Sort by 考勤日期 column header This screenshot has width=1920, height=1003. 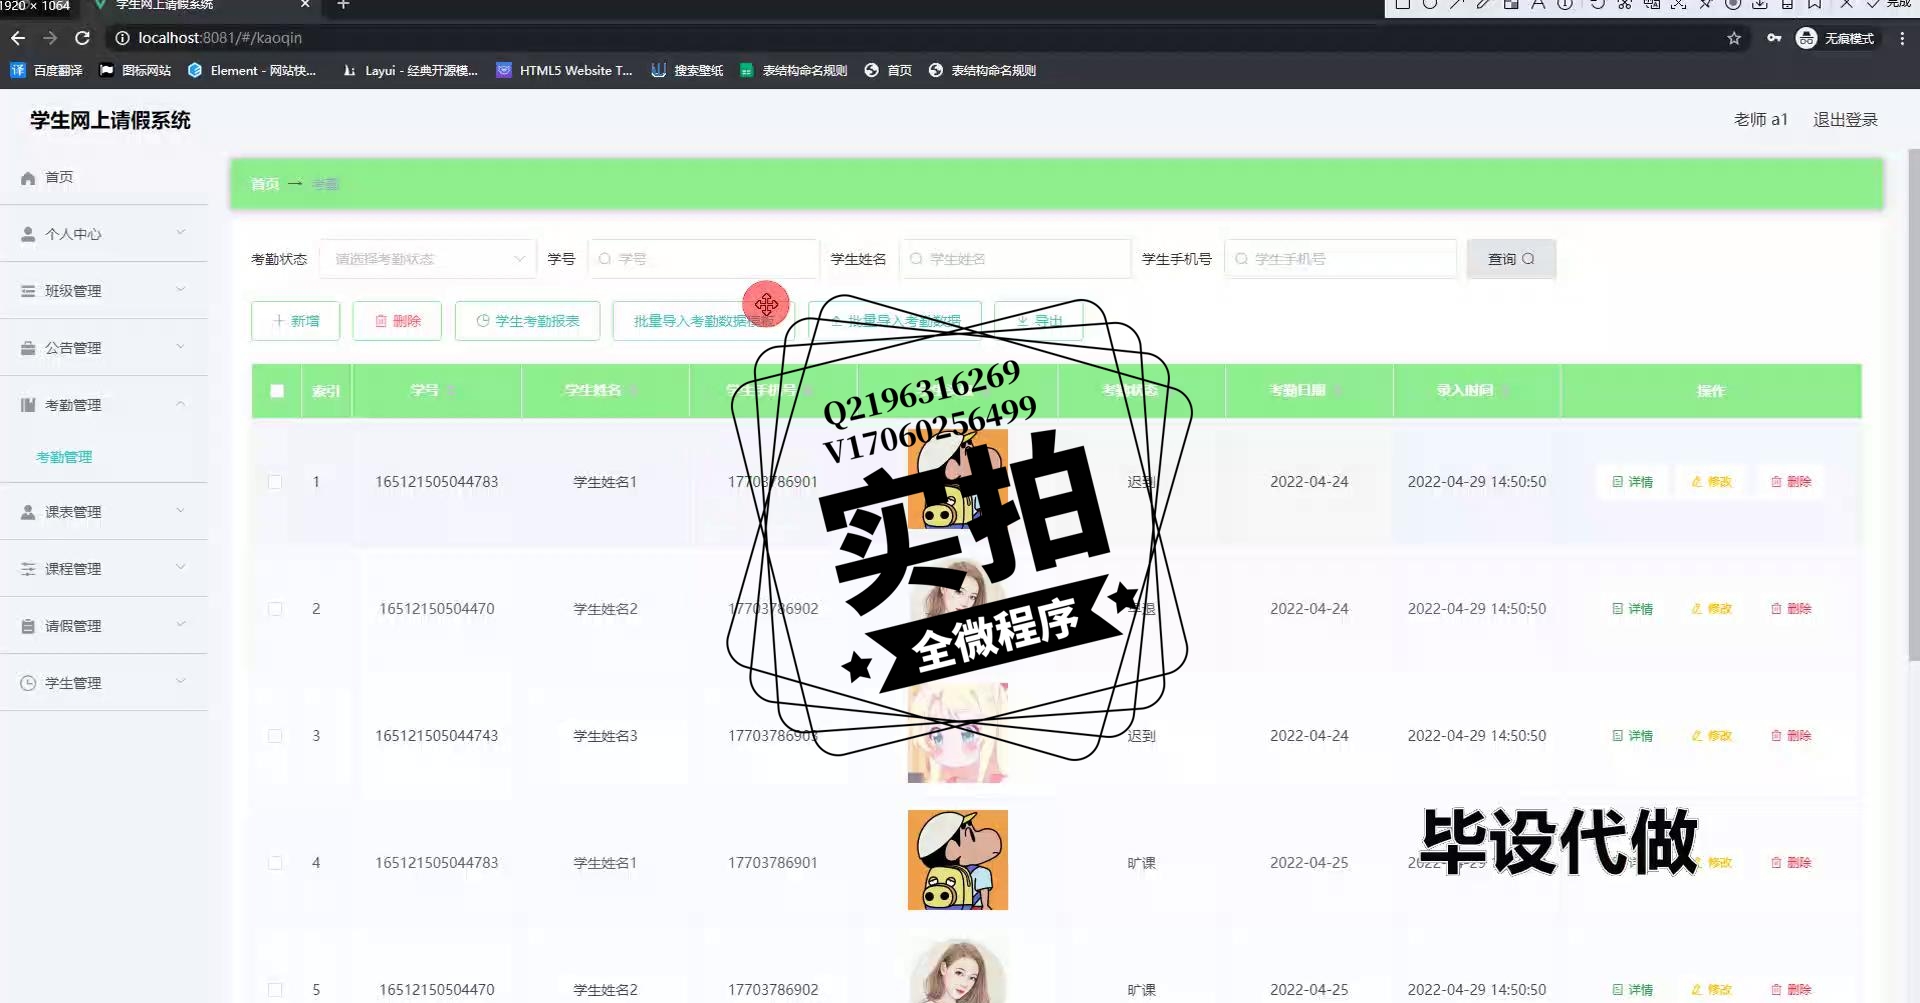pos(1309,391)
